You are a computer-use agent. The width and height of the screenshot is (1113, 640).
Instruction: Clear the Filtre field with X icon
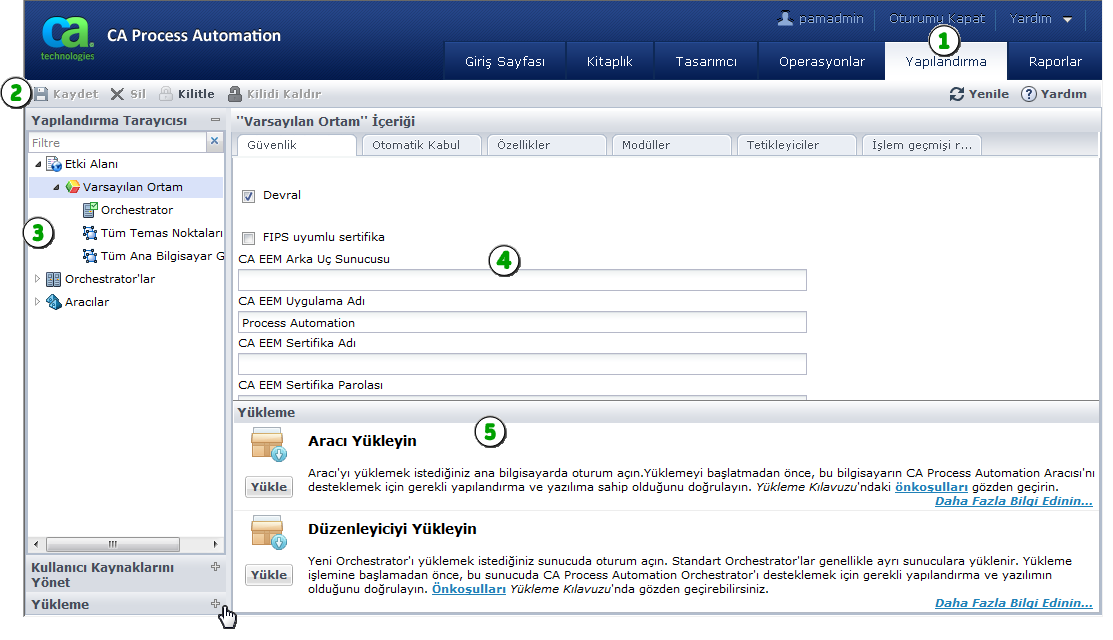pyautogui.click(x=214, y=142)
